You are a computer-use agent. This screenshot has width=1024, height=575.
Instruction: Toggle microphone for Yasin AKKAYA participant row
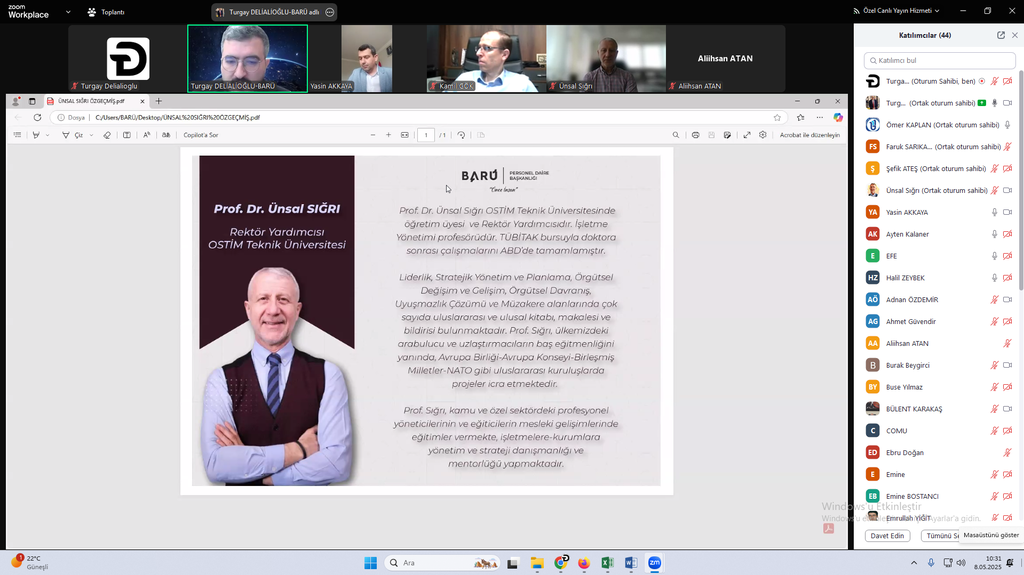pos(995,212)
